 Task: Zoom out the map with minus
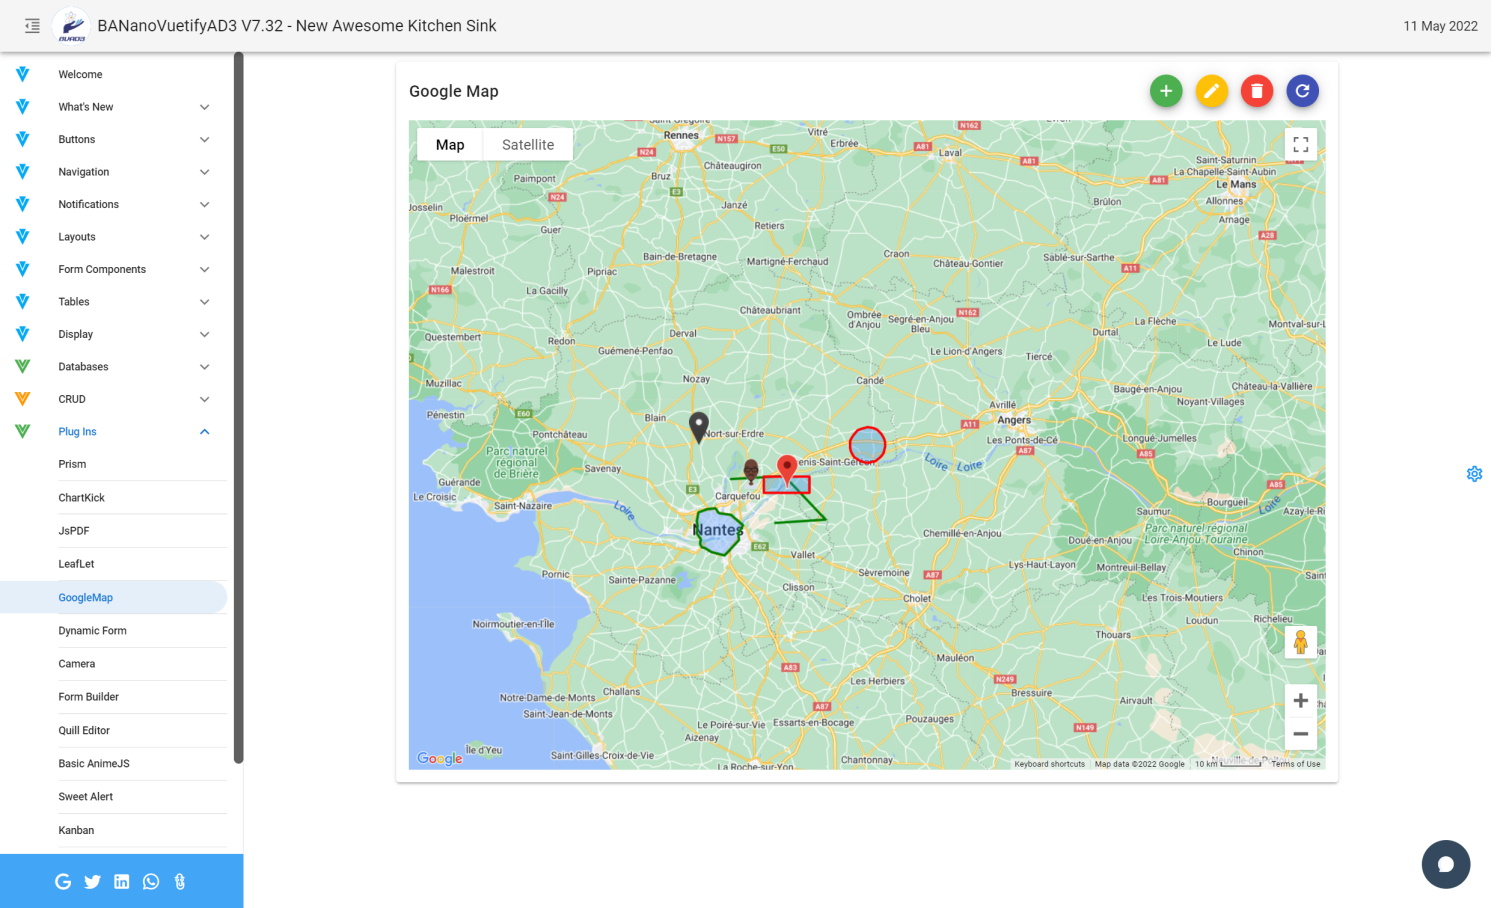click(x=1301, y=733)
